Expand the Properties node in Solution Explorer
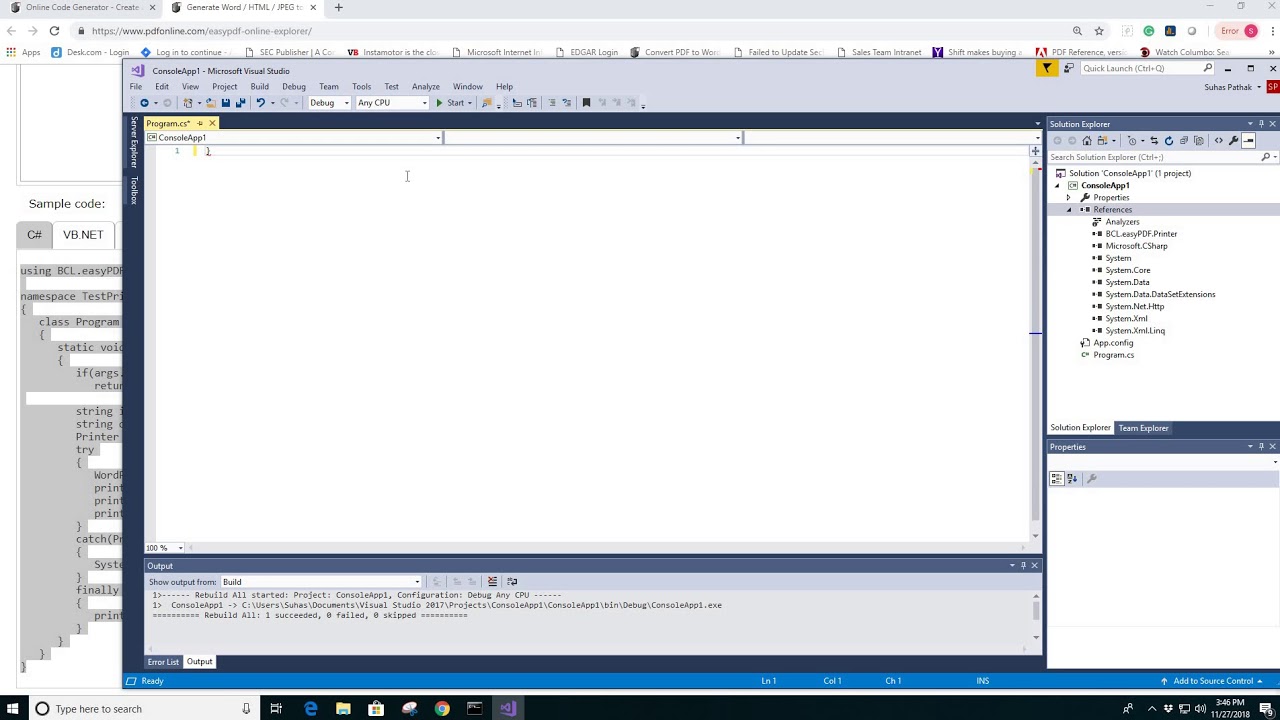The image size is (1280, 720). pos(1068,197)
